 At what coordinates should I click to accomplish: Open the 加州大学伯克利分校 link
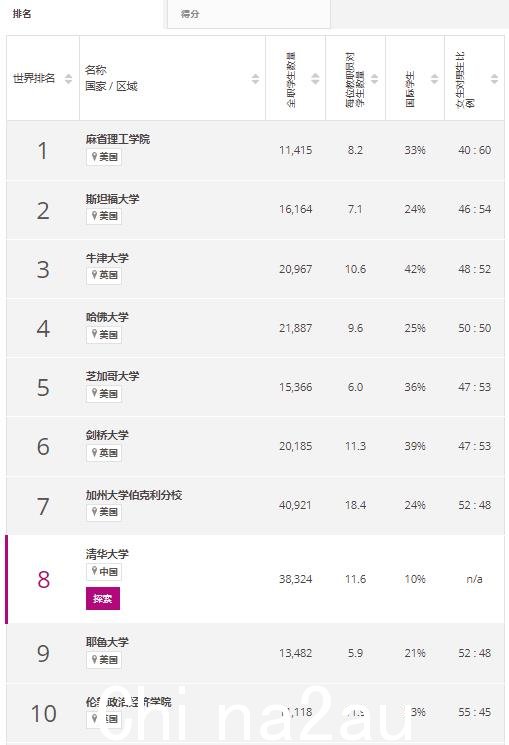(134, 495)
